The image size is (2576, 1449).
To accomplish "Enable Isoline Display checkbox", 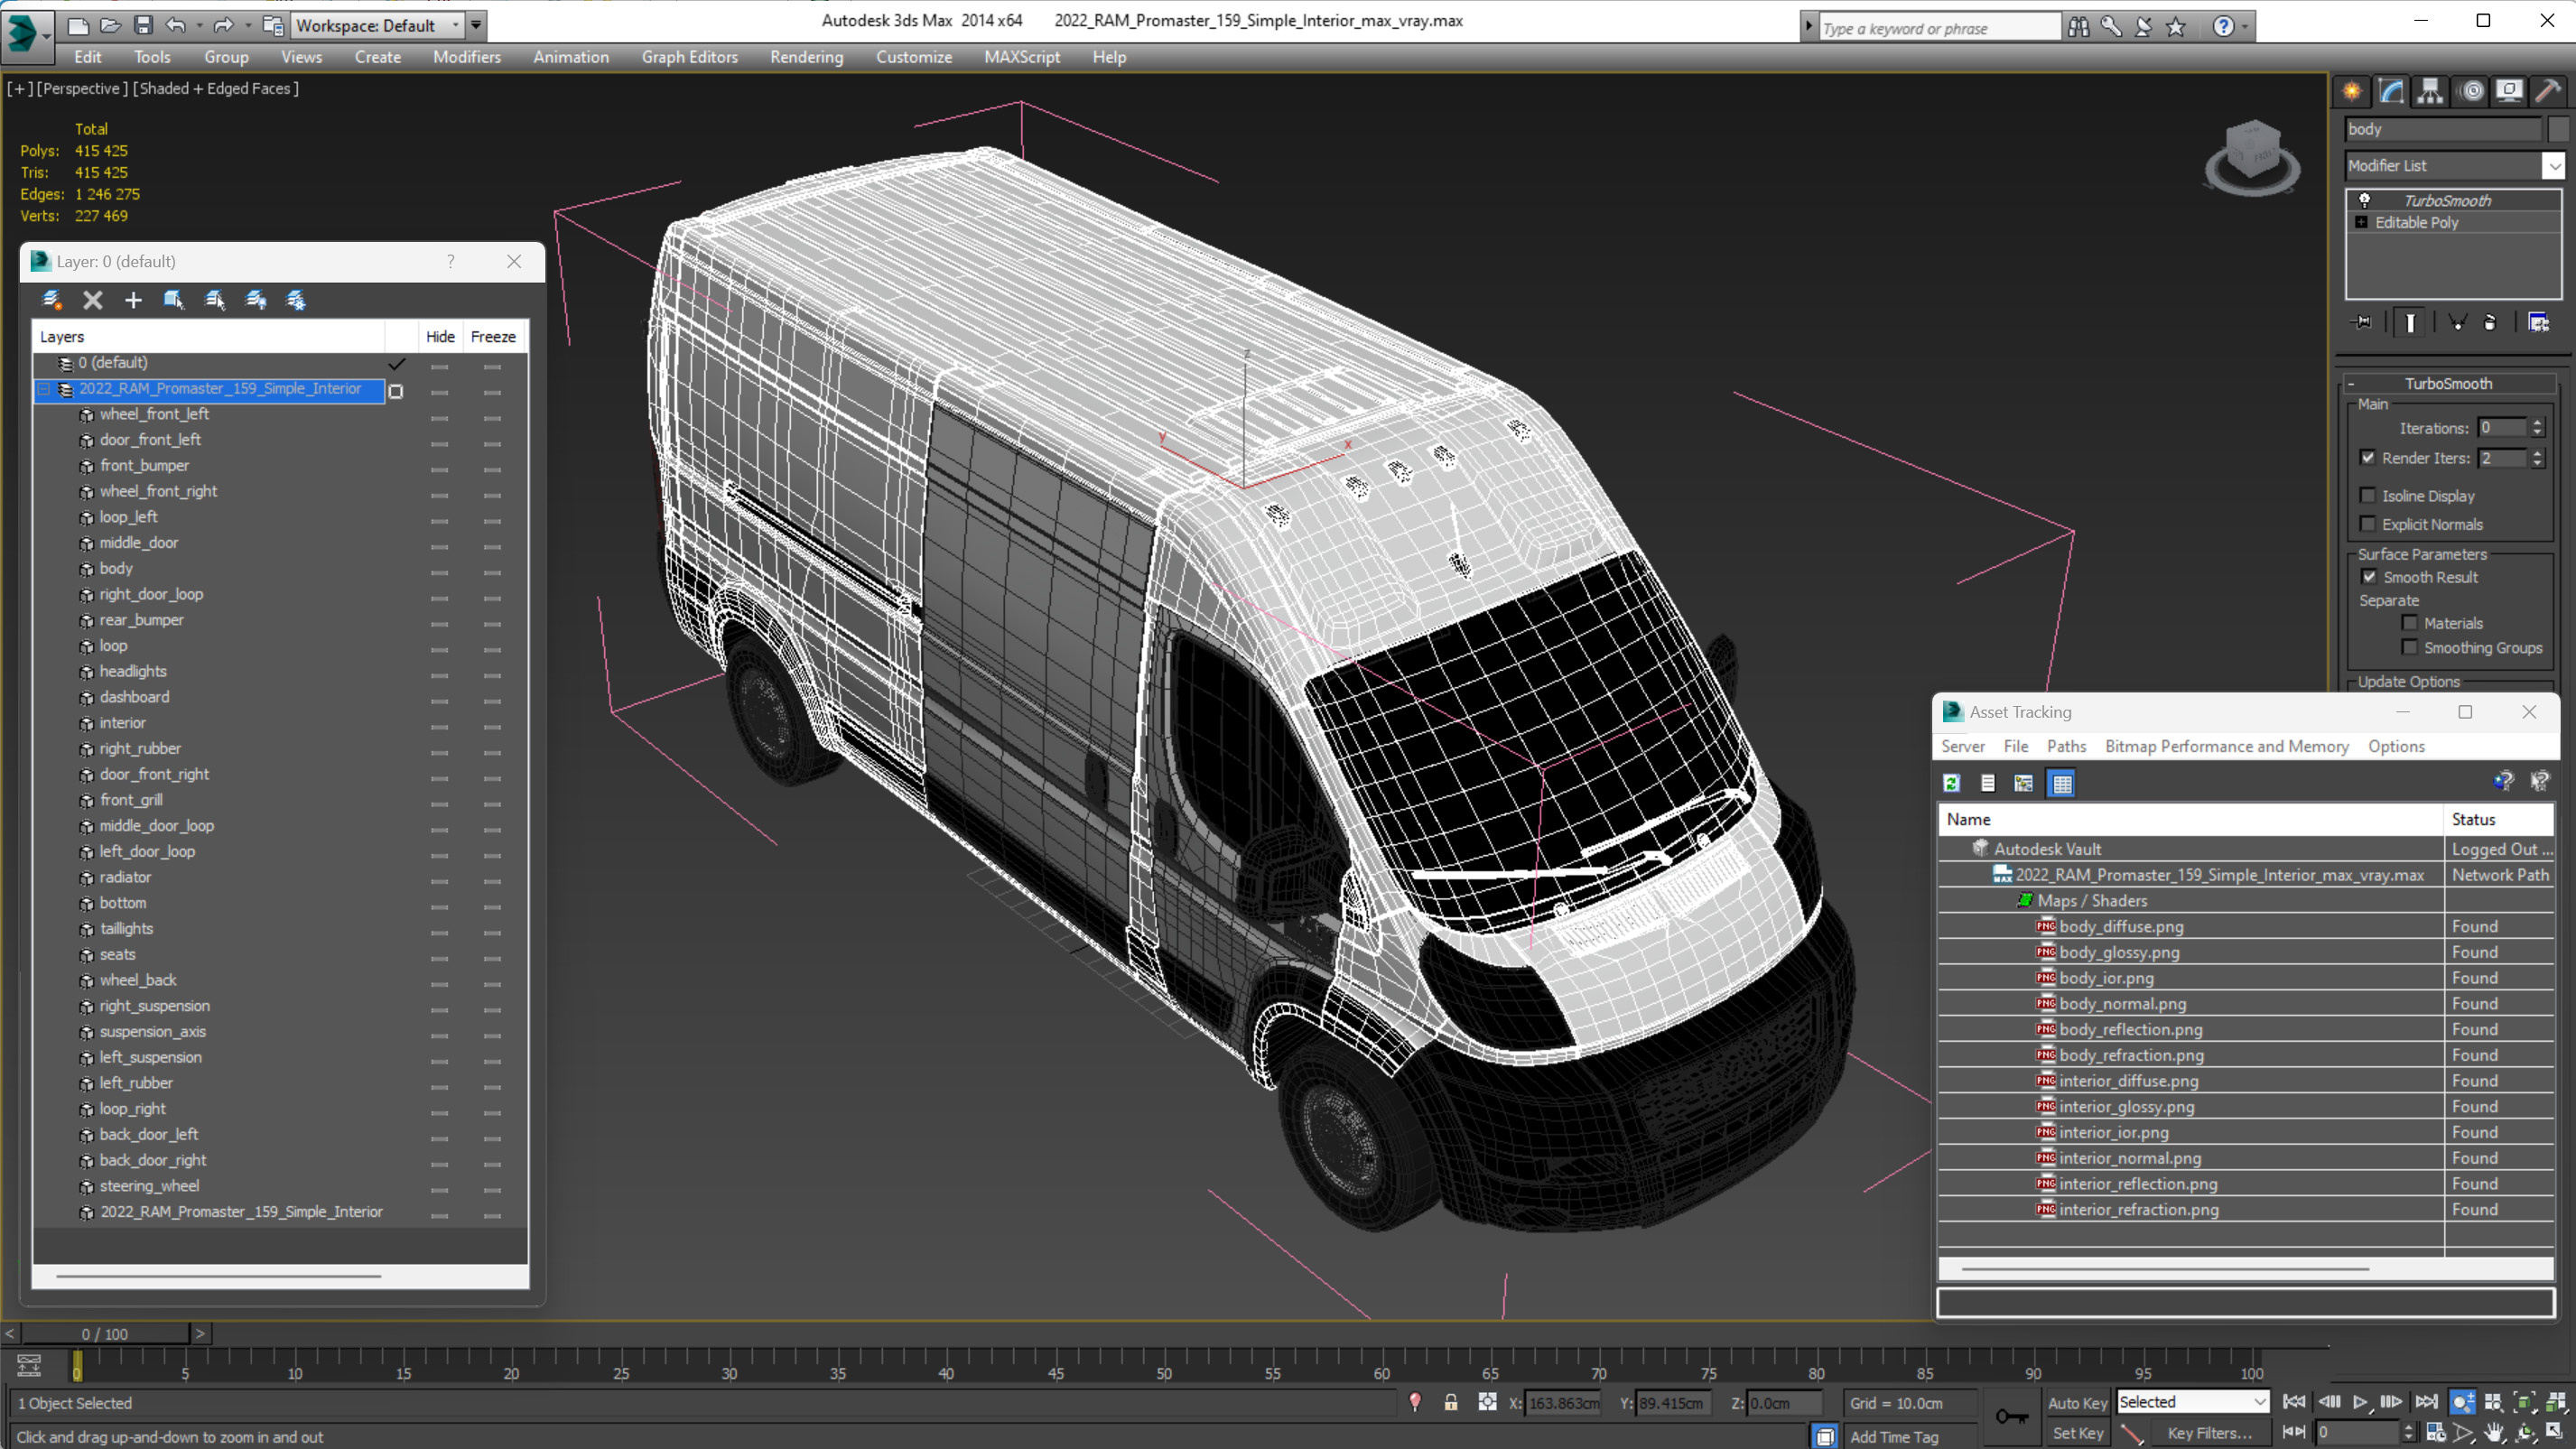I will tap(2367, 495).
